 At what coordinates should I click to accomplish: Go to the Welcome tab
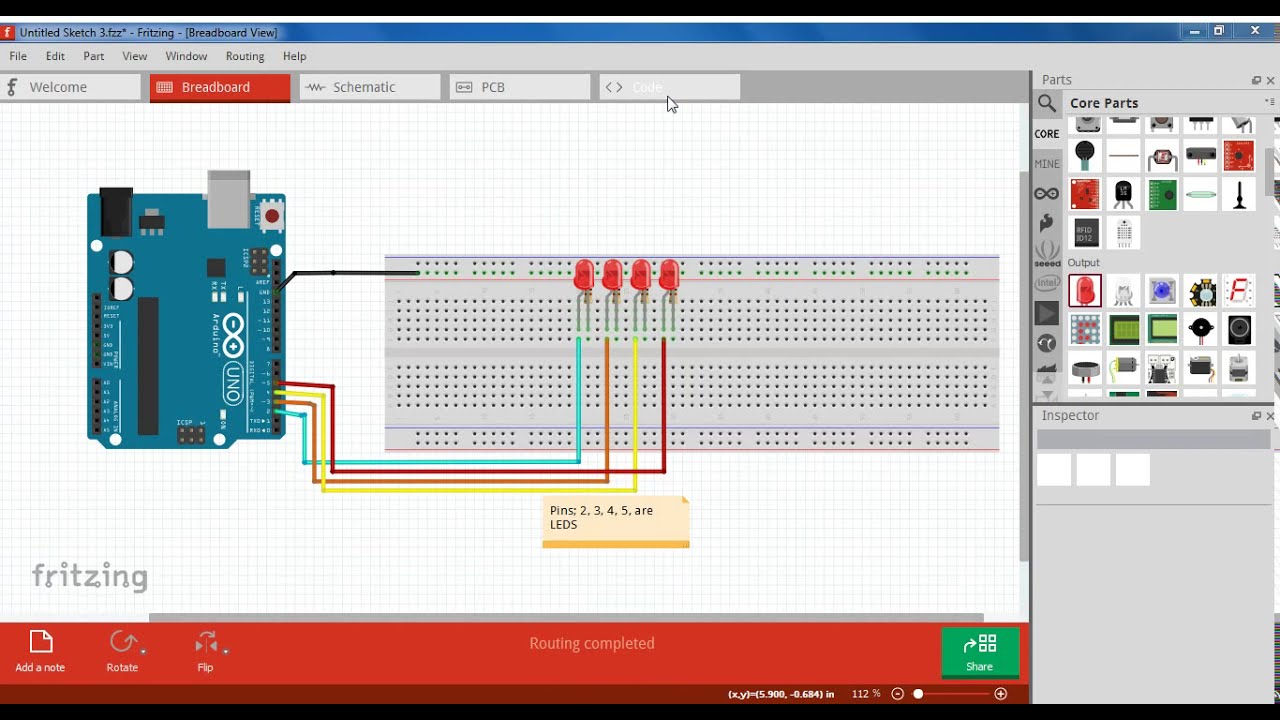70,87
